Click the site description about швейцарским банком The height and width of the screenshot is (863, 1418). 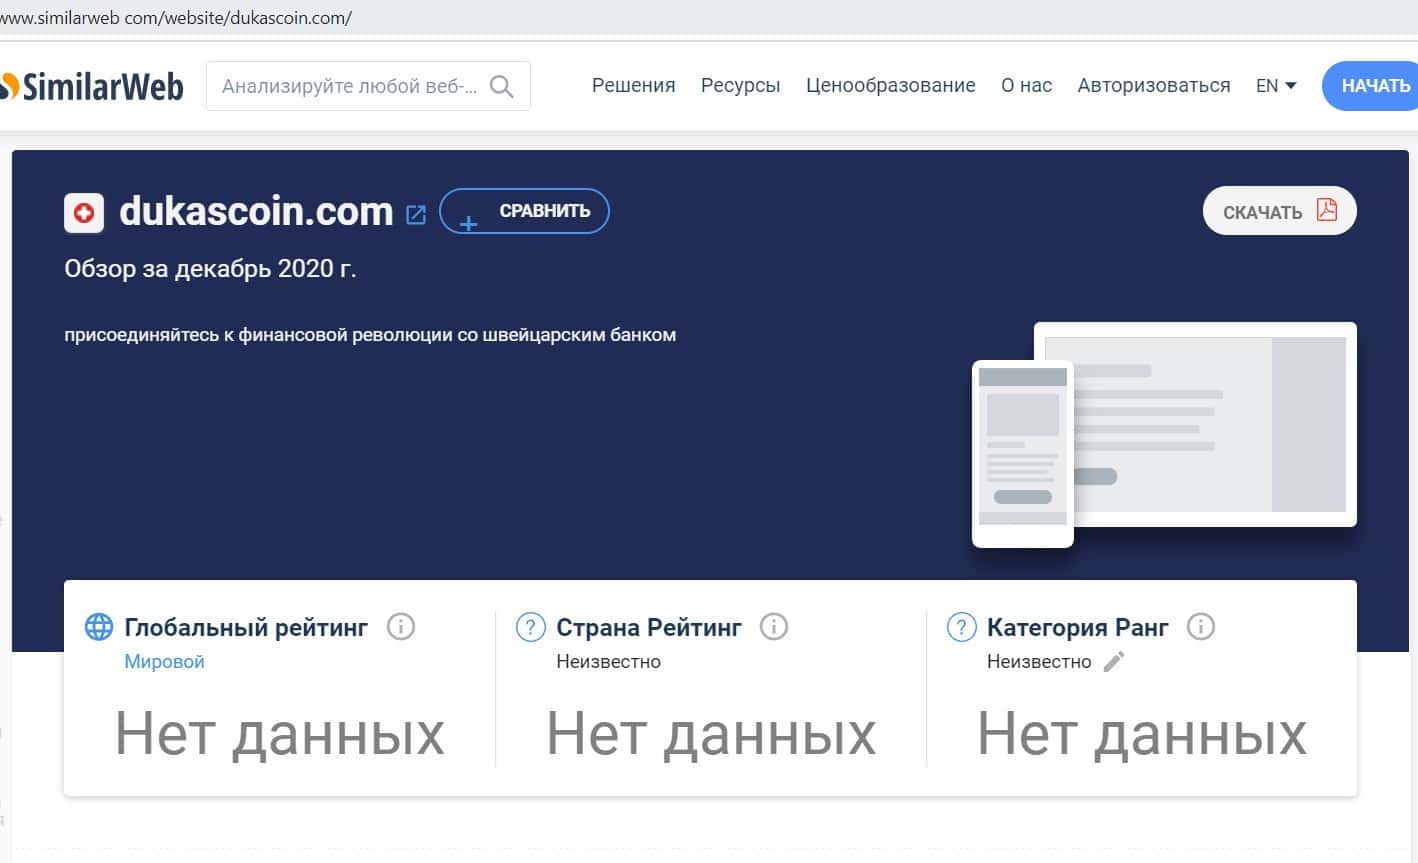click(370, 335)
